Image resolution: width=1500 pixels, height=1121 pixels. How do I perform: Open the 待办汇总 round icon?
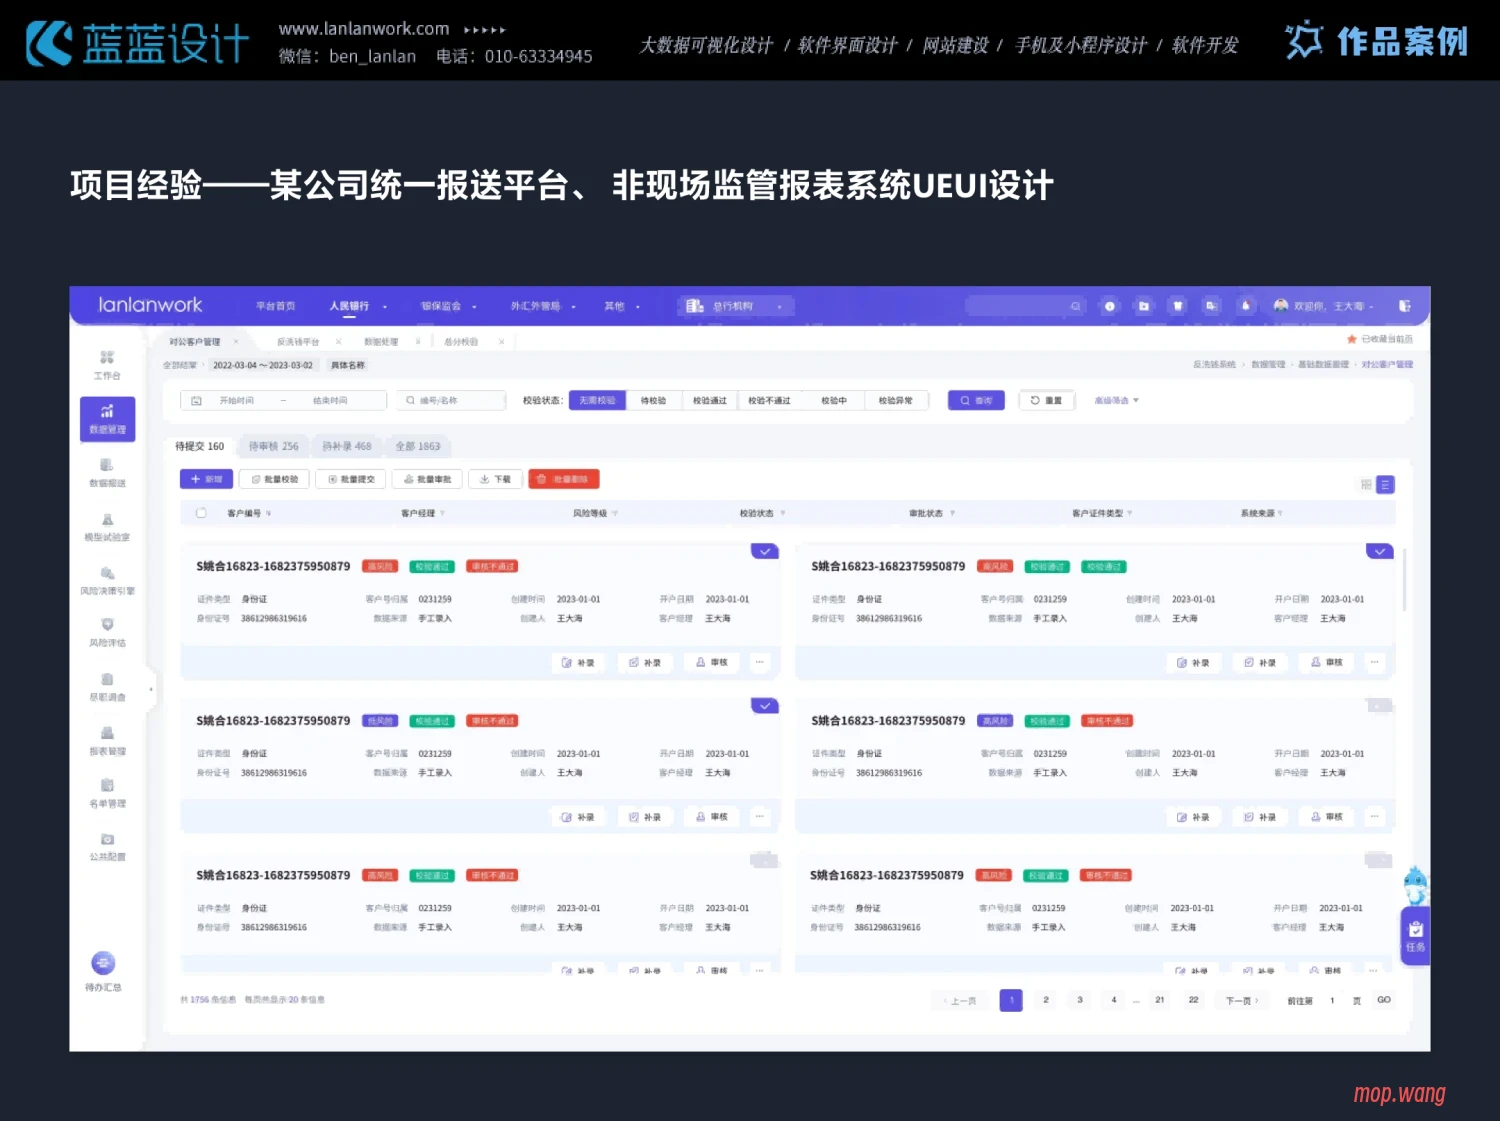pos(103,964)
